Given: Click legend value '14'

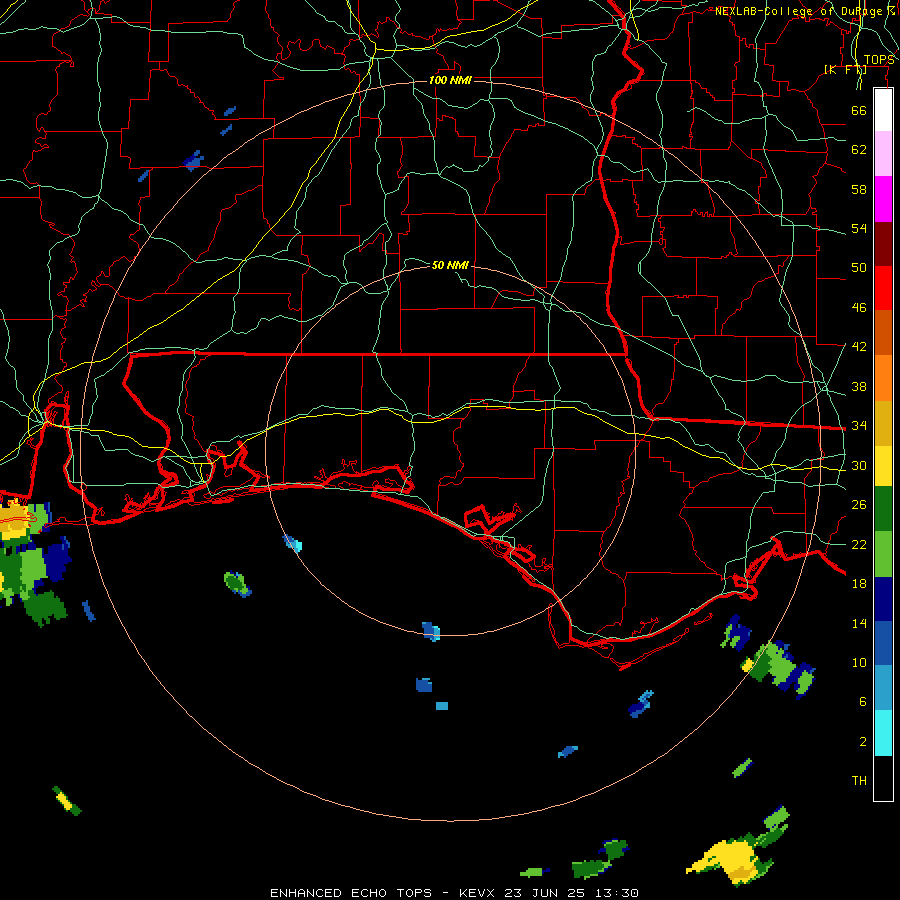Looking at the screenshot, I should tap(859, 623).
